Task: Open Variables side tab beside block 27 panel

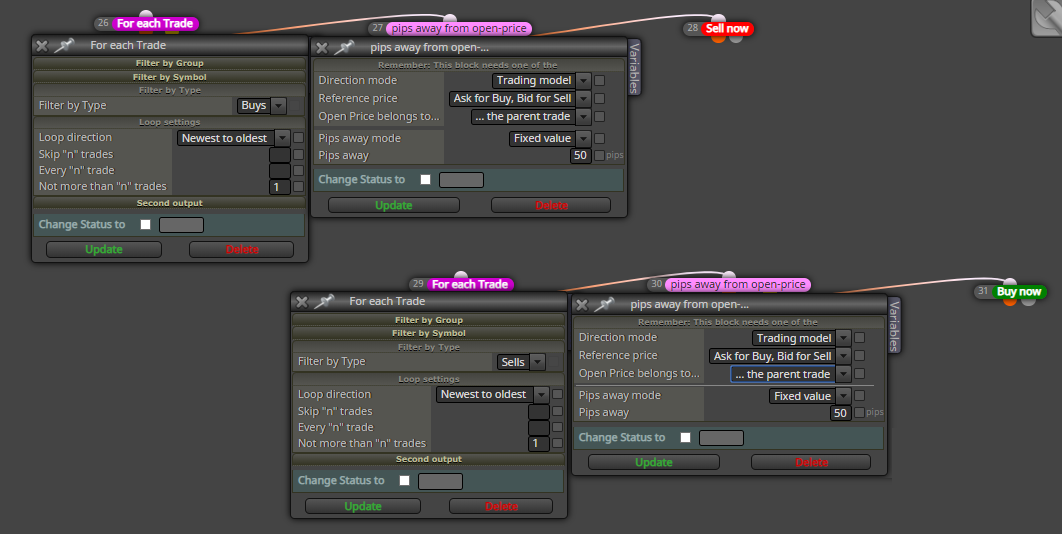Action: click(635, 67)
